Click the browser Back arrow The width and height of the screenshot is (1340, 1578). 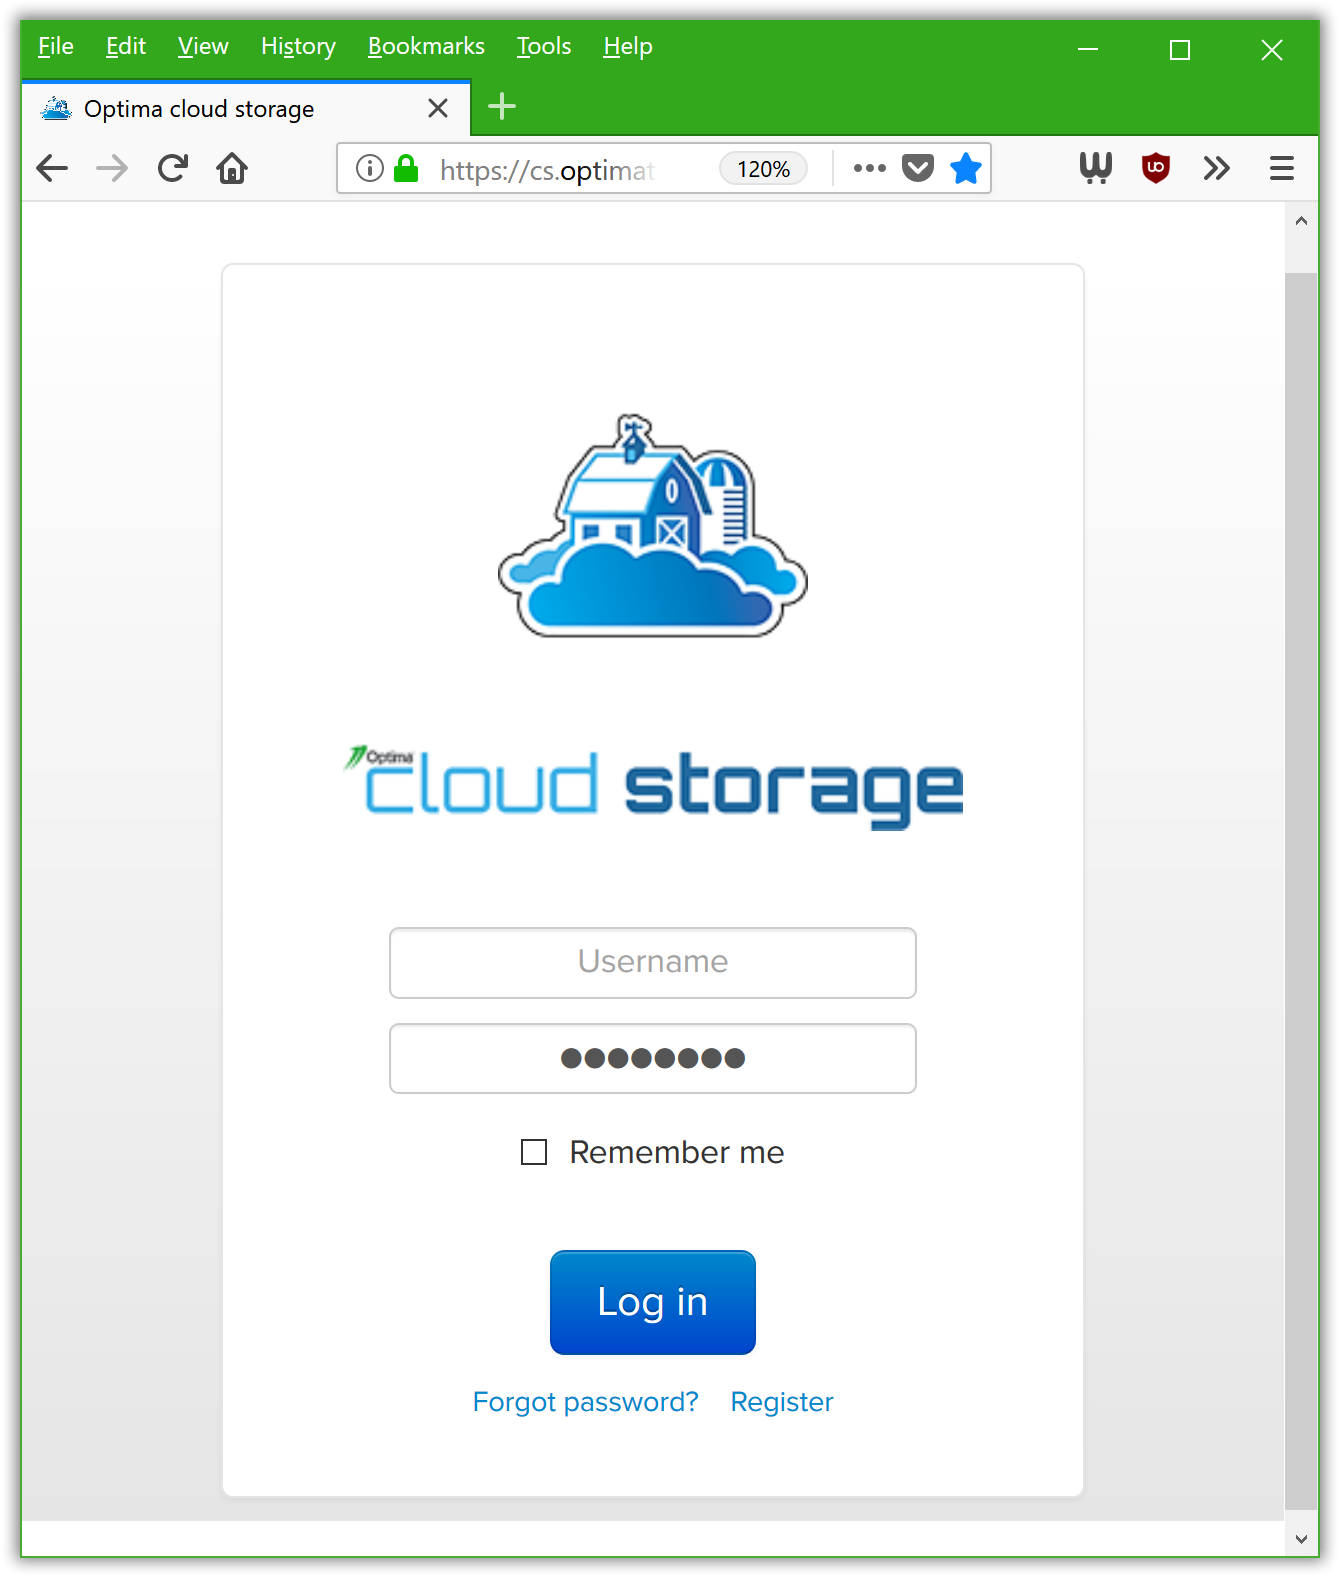[52, 168]
